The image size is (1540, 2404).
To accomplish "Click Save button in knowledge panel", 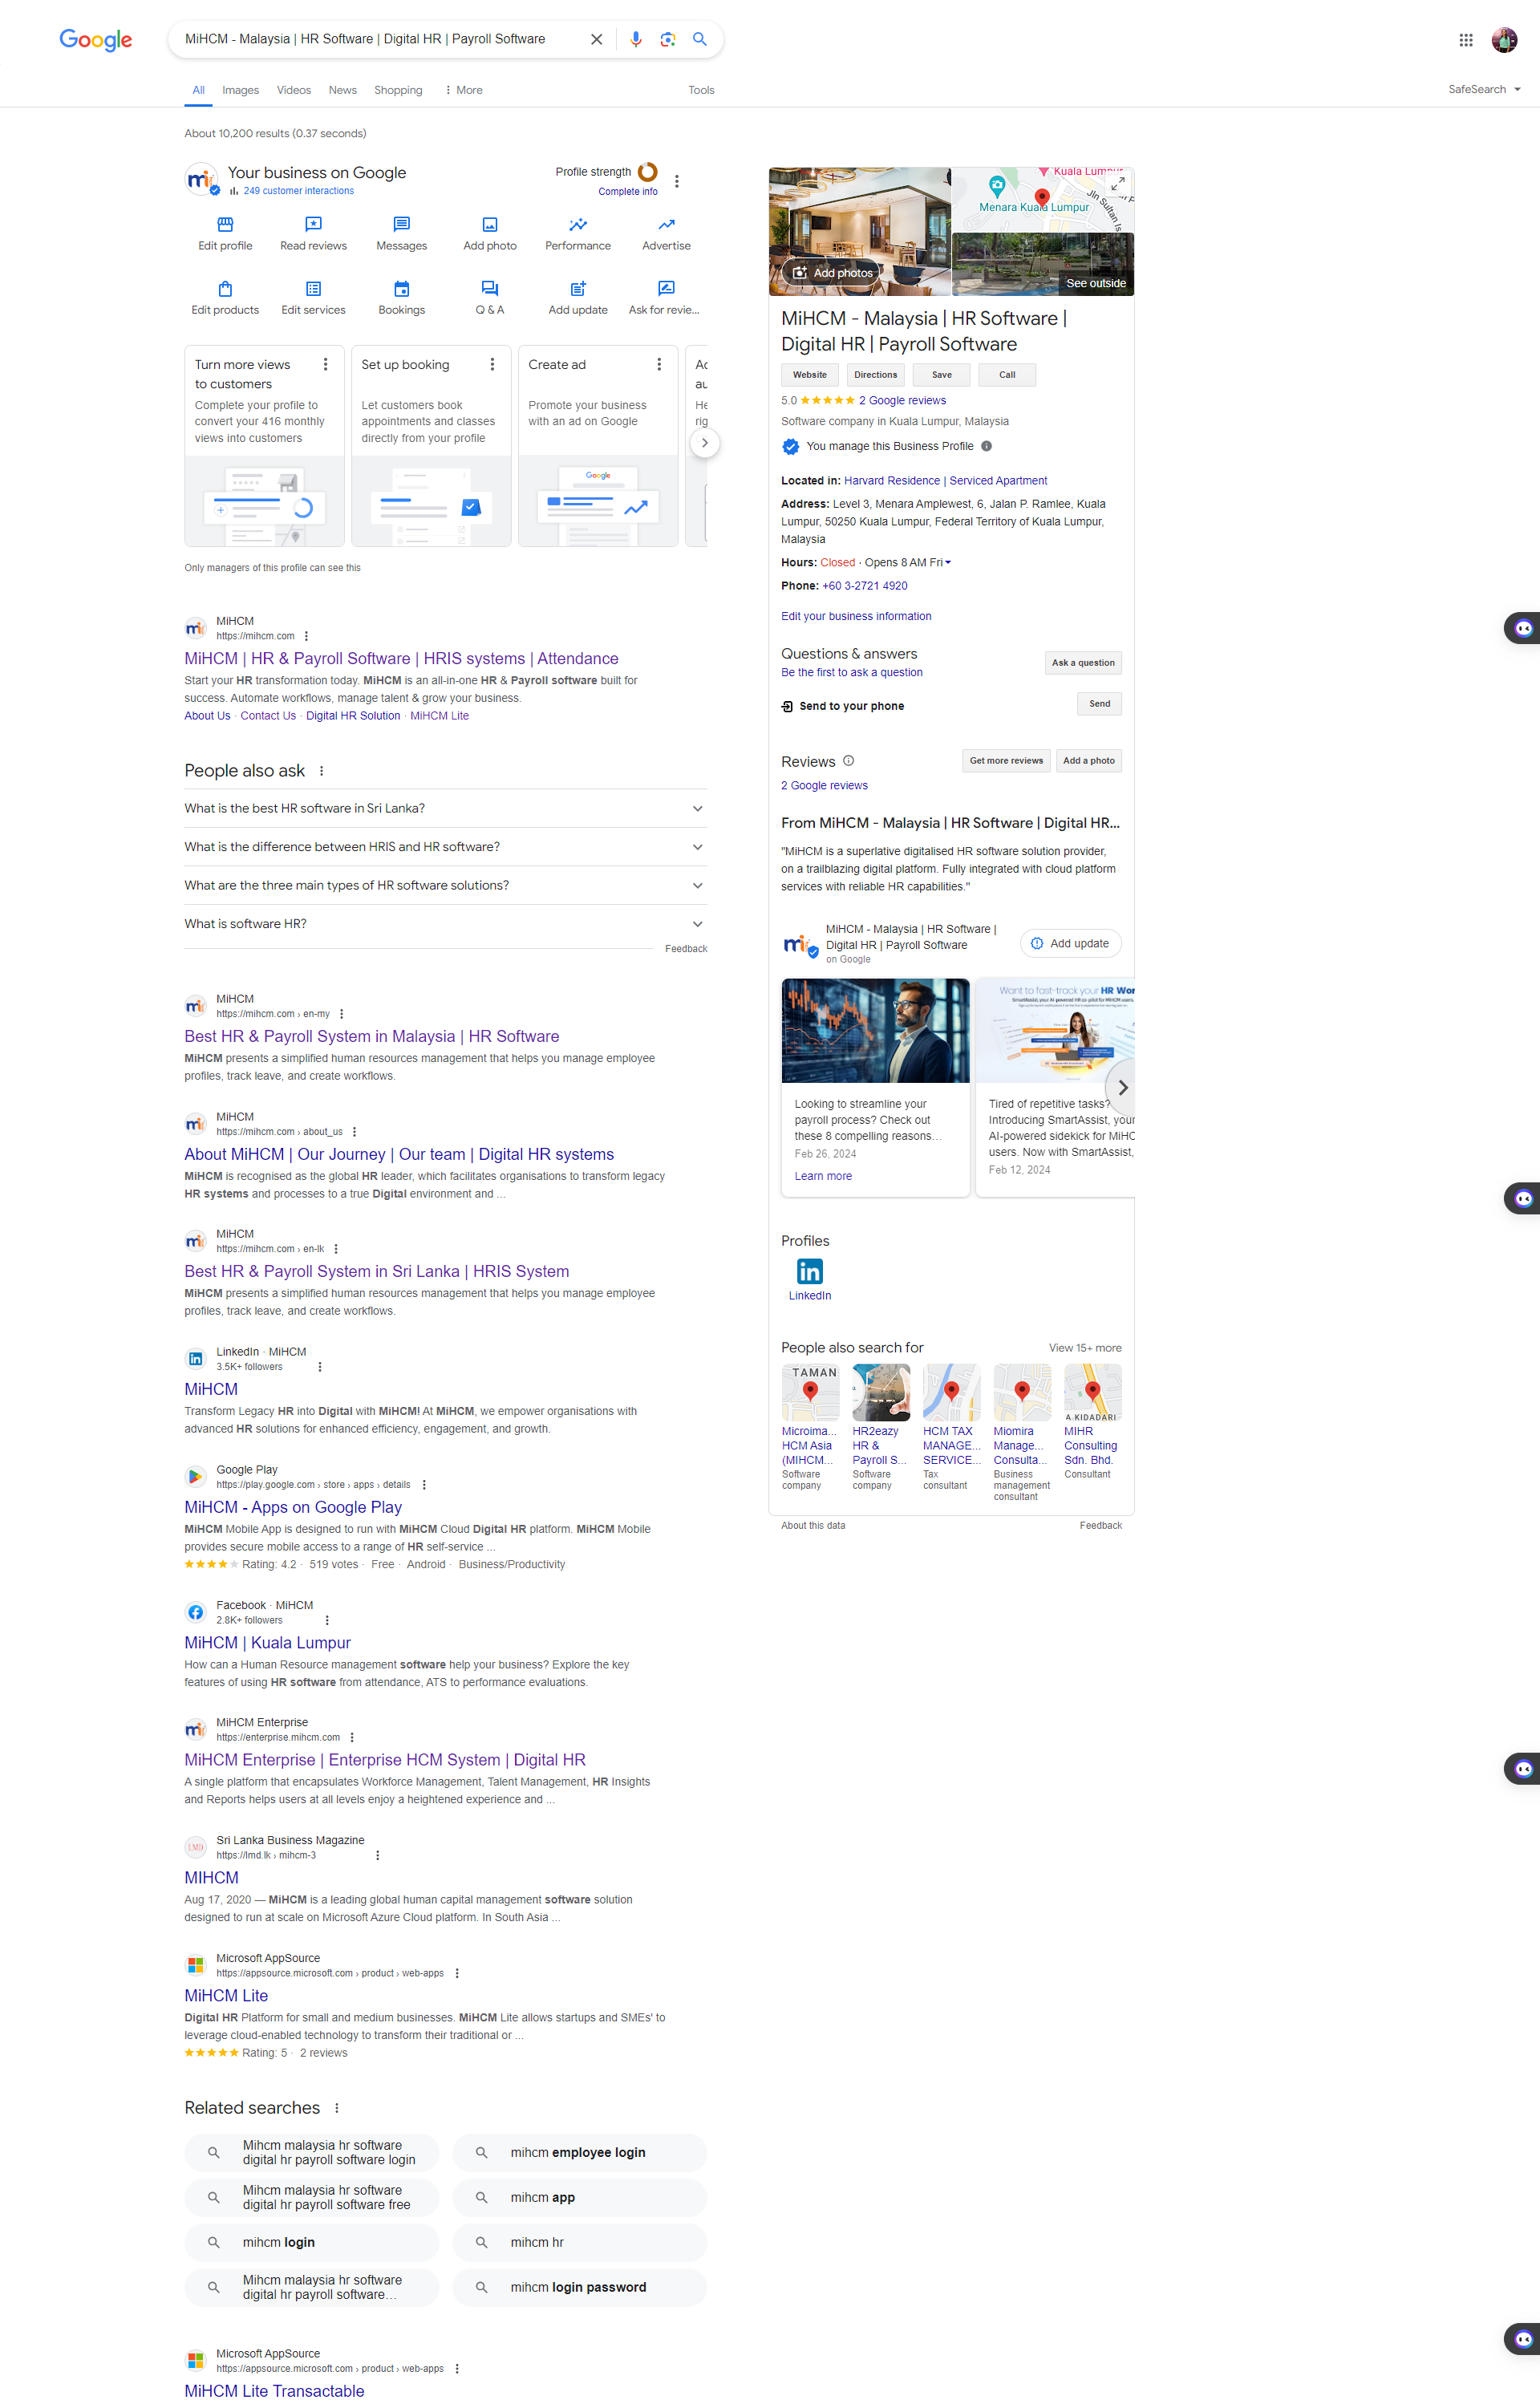I will coord(941,375).
